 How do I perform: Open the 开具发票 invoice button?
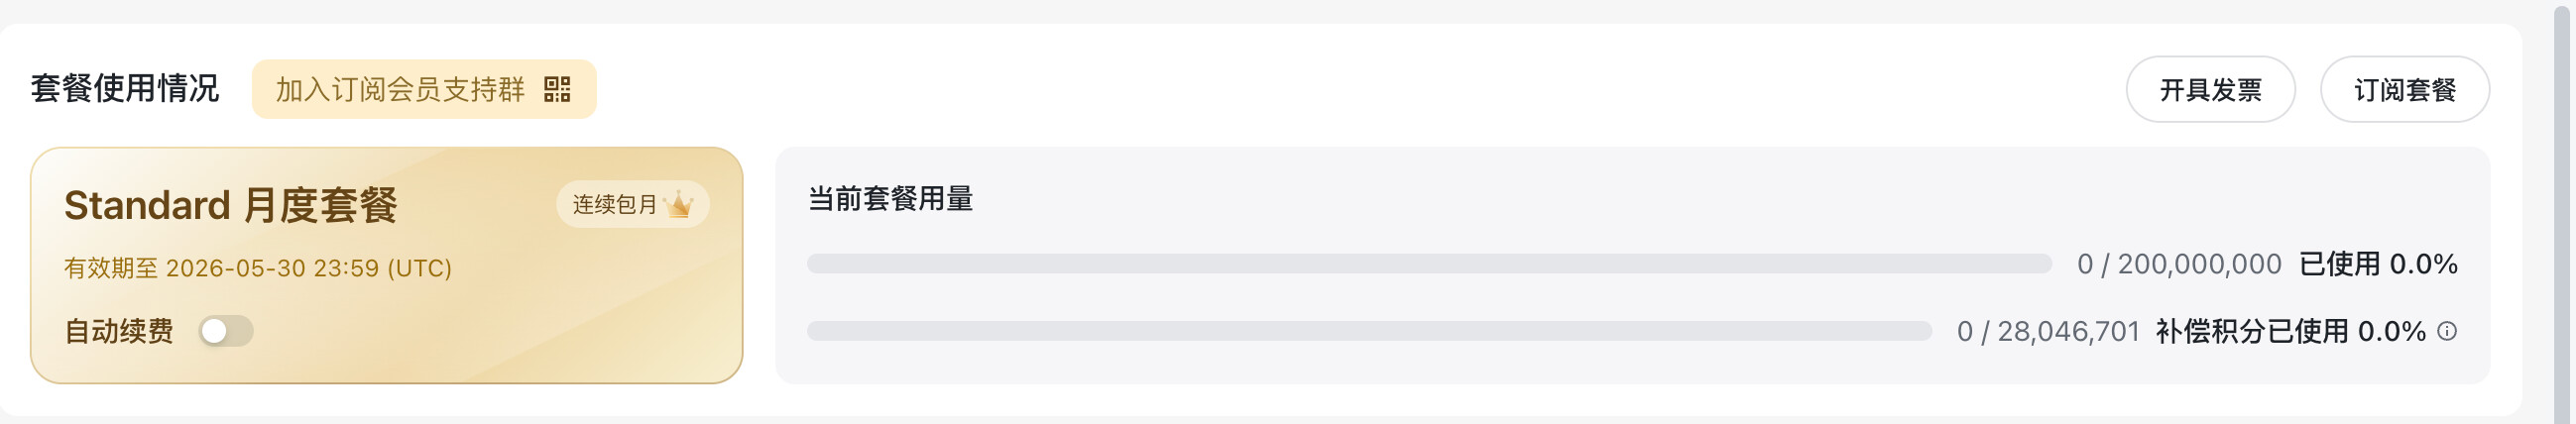point(2210,90)
